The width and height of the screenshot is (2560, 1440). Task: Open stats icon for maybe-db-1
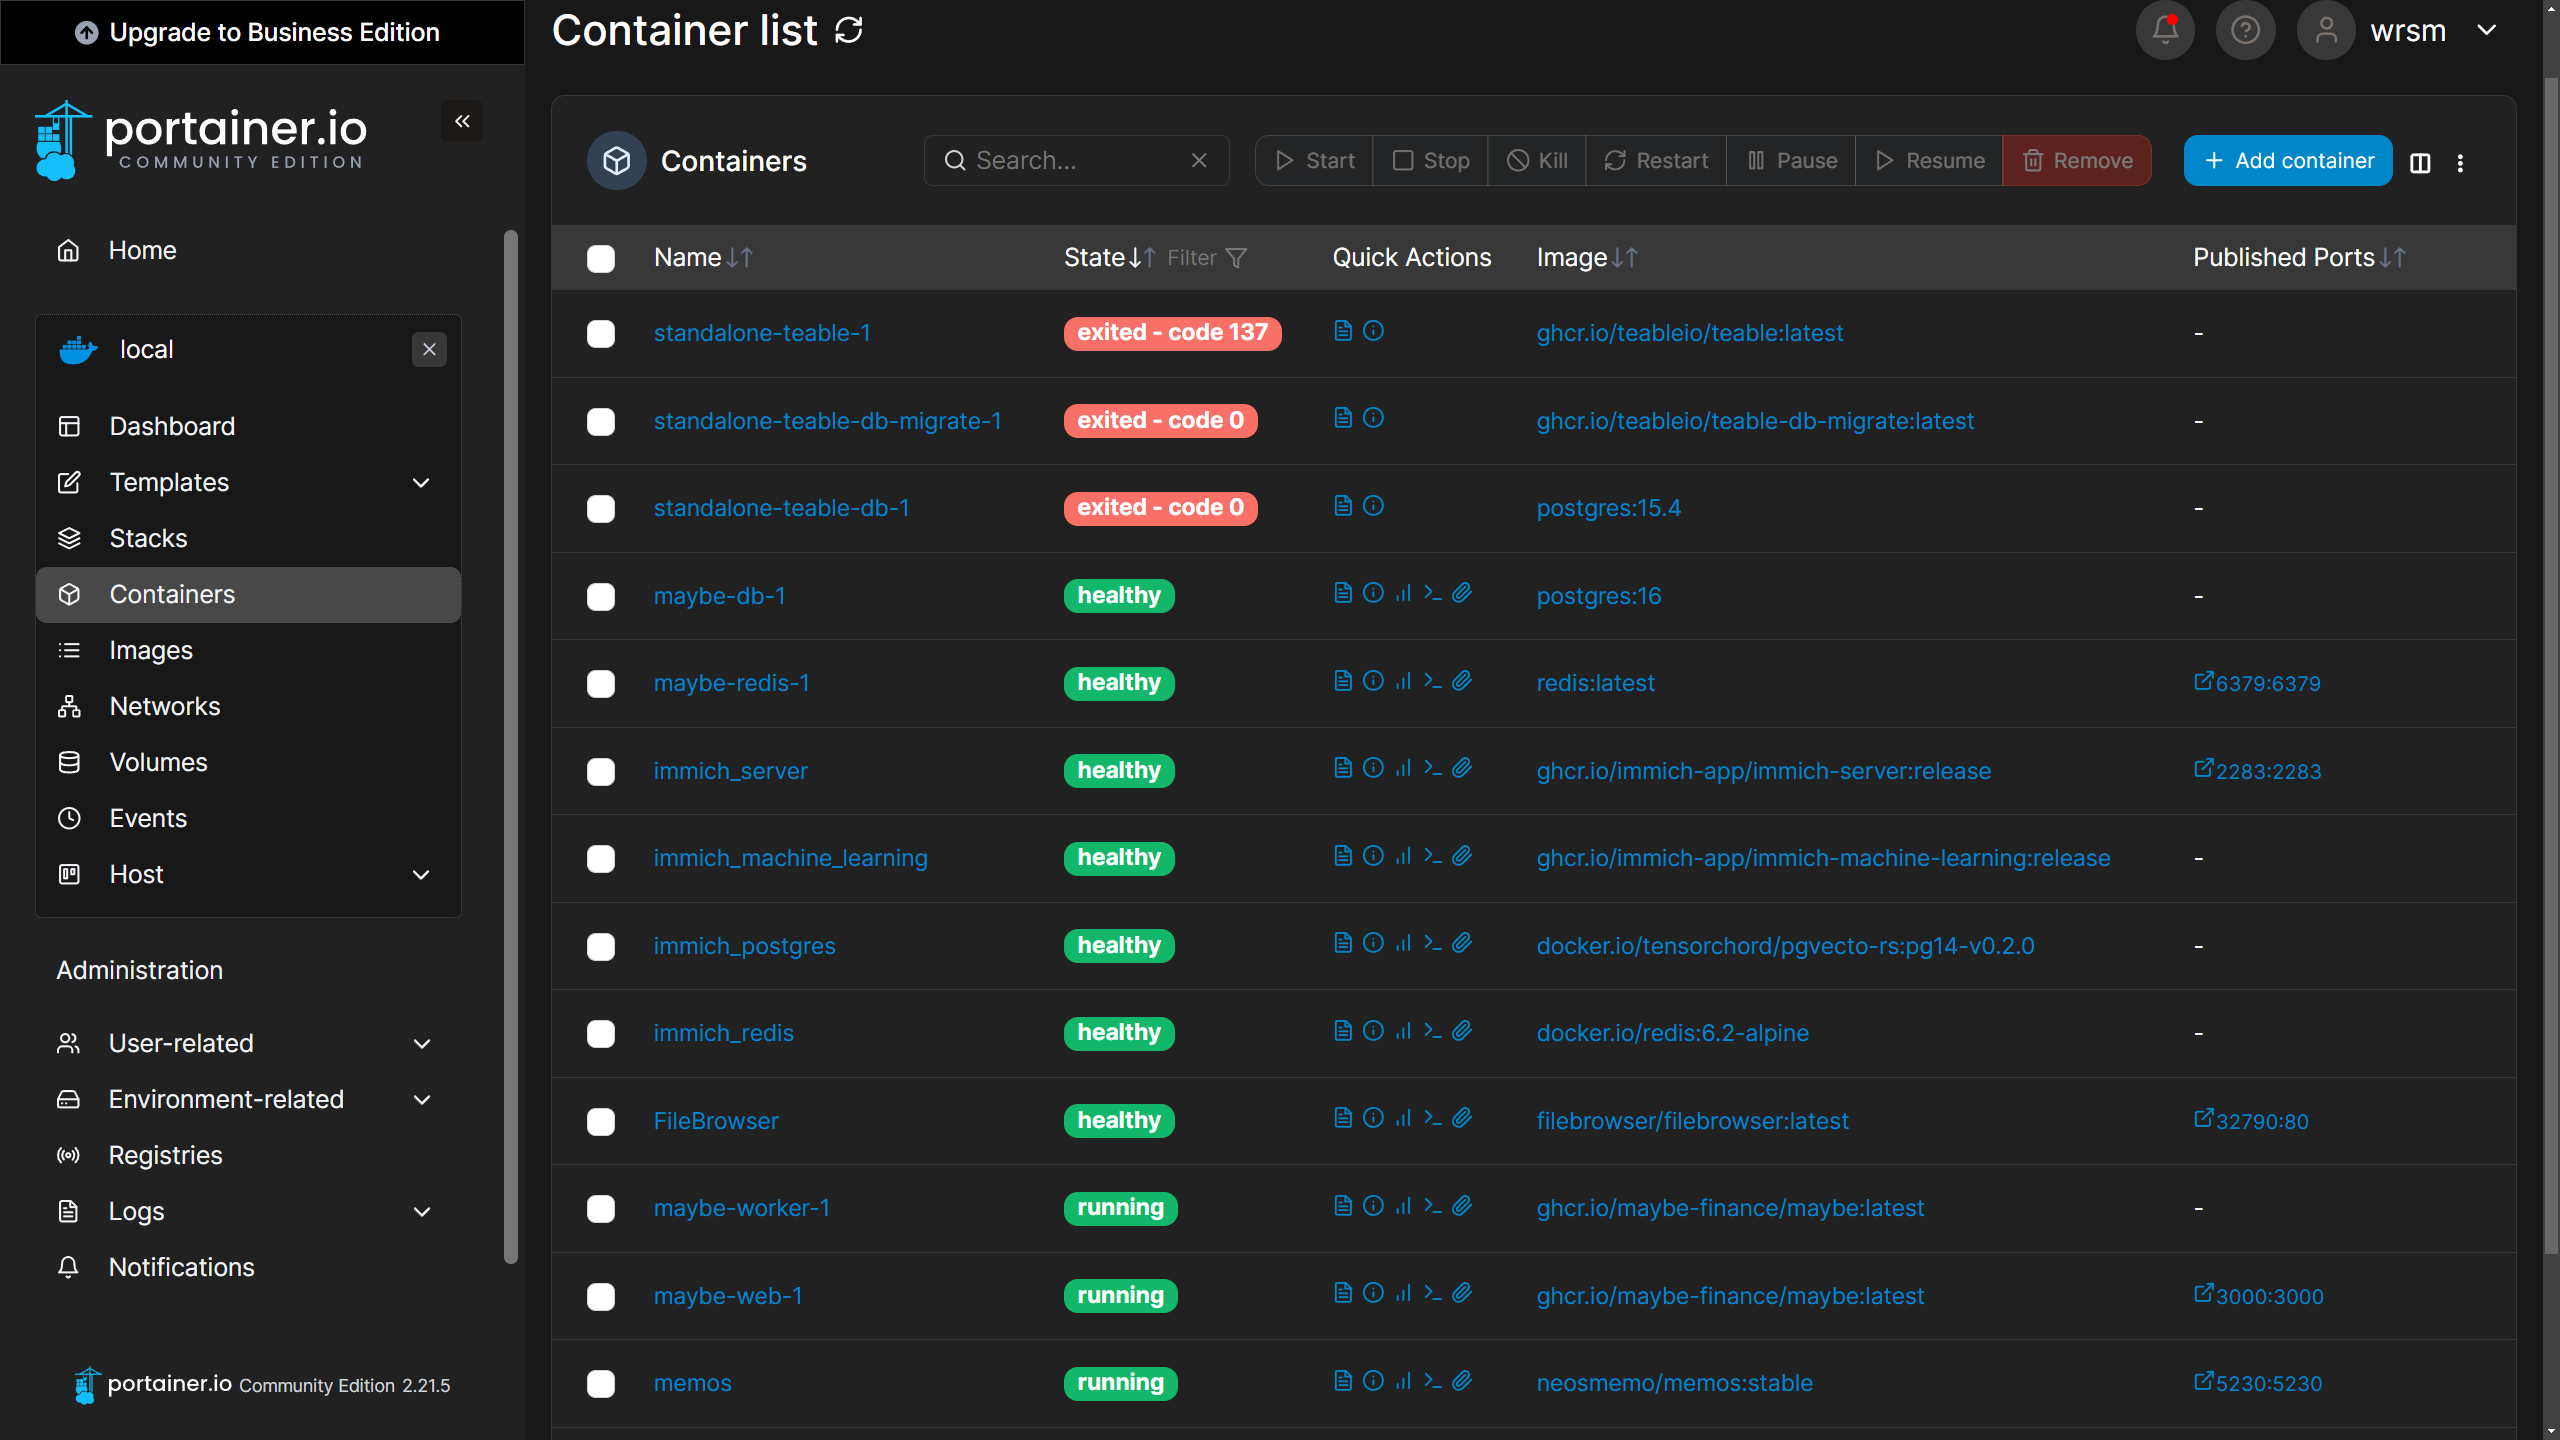pyautogui.click(x=1403, y=593)
